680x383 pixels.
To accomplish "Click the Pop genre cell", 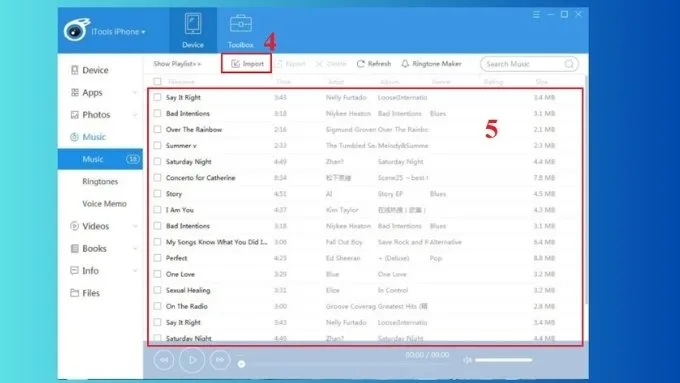I will point(436,258).
